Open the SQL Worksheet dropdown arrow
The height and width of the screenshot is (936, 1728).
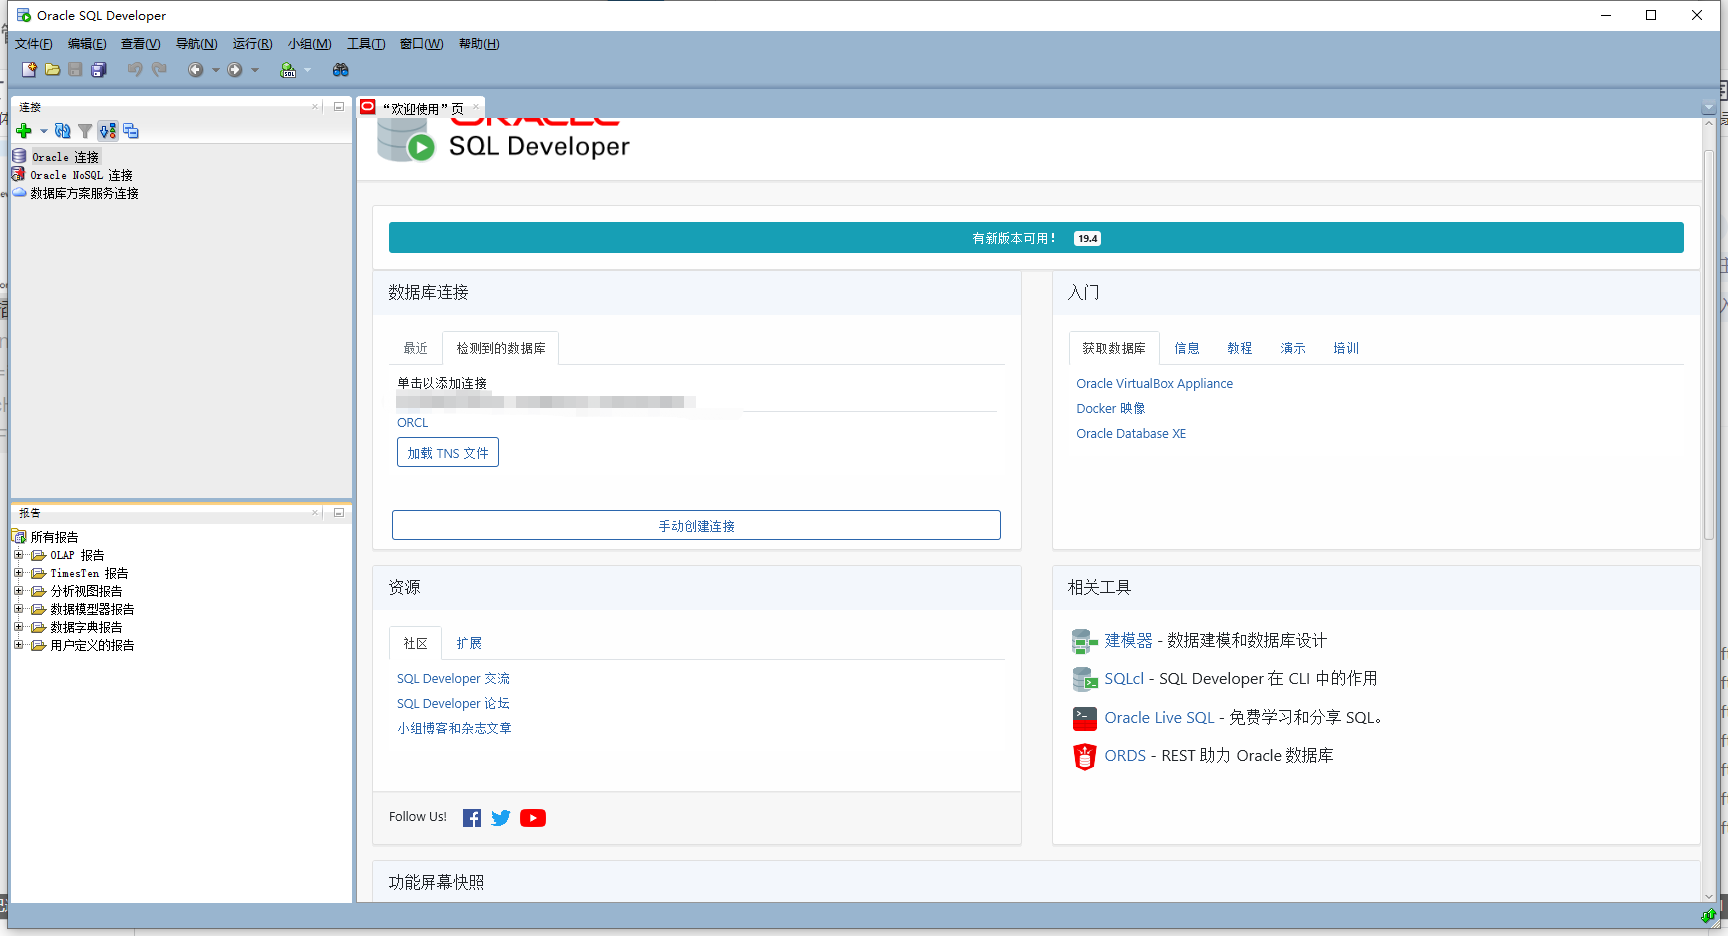click(307, 70)
